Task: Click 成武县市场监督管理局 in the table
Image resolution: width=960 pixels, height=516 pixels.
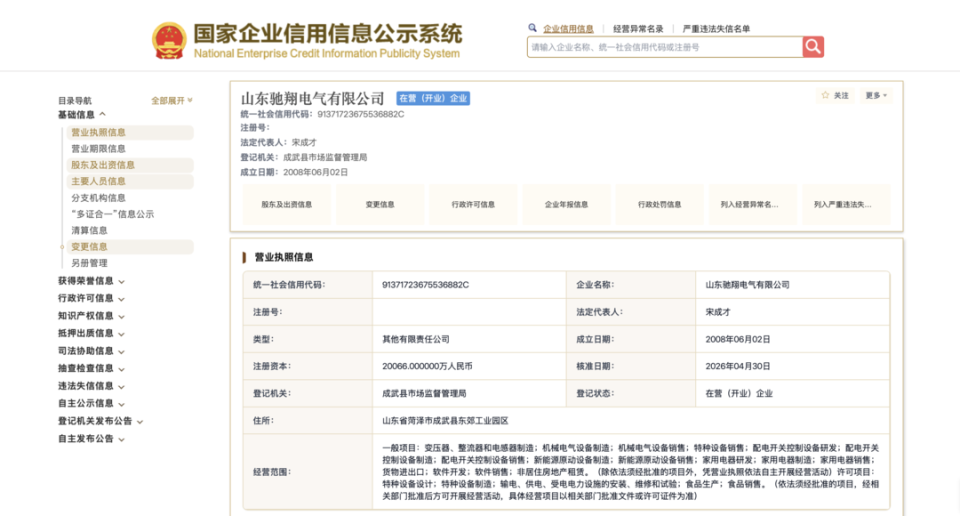Action: pyautogui.click(x=424, y=394)
